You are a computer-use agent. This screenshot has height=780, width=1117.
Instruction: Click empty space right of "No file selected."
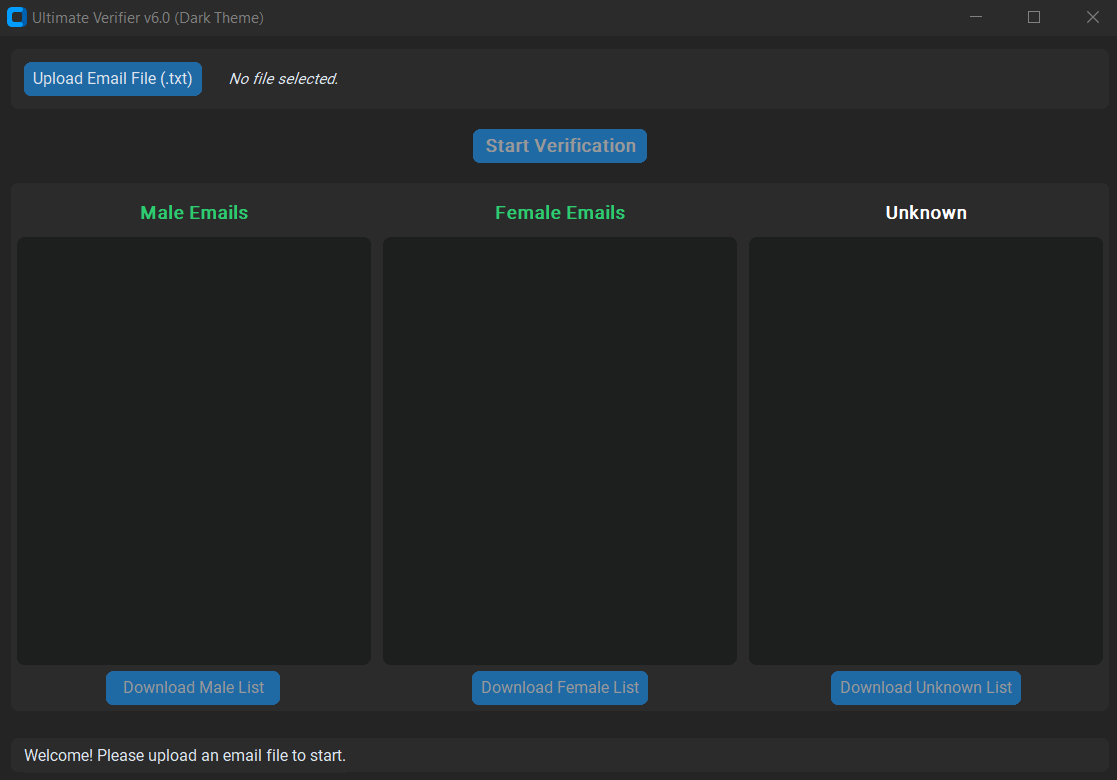click(x=700, y=79)
